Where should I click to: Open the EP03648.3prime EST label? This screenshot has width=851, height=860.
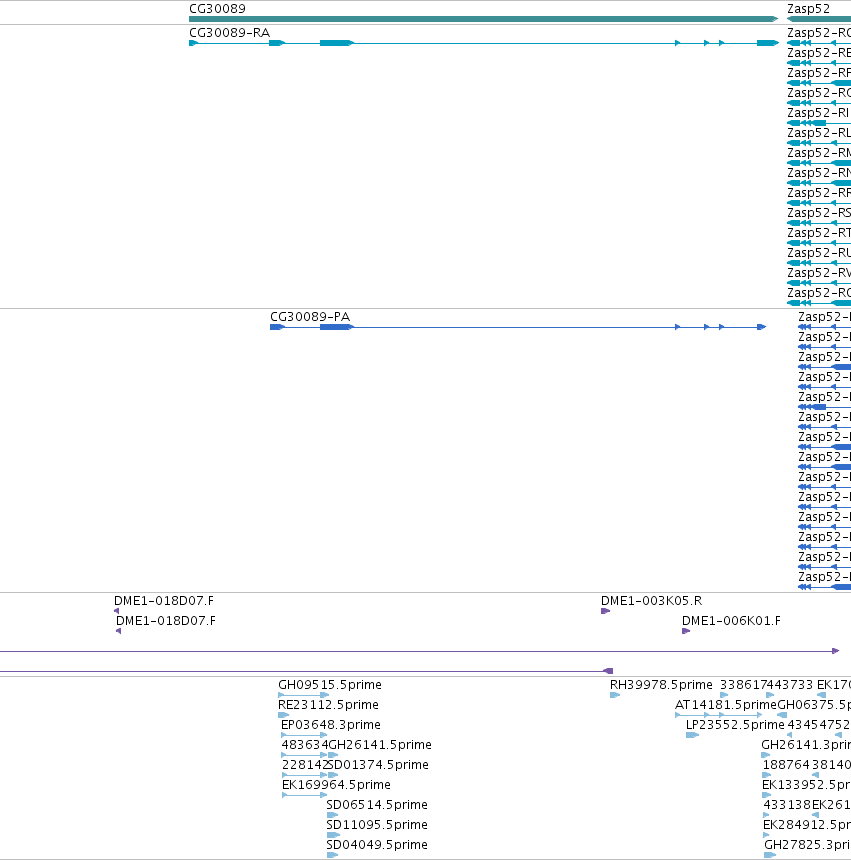pos(331,725)
